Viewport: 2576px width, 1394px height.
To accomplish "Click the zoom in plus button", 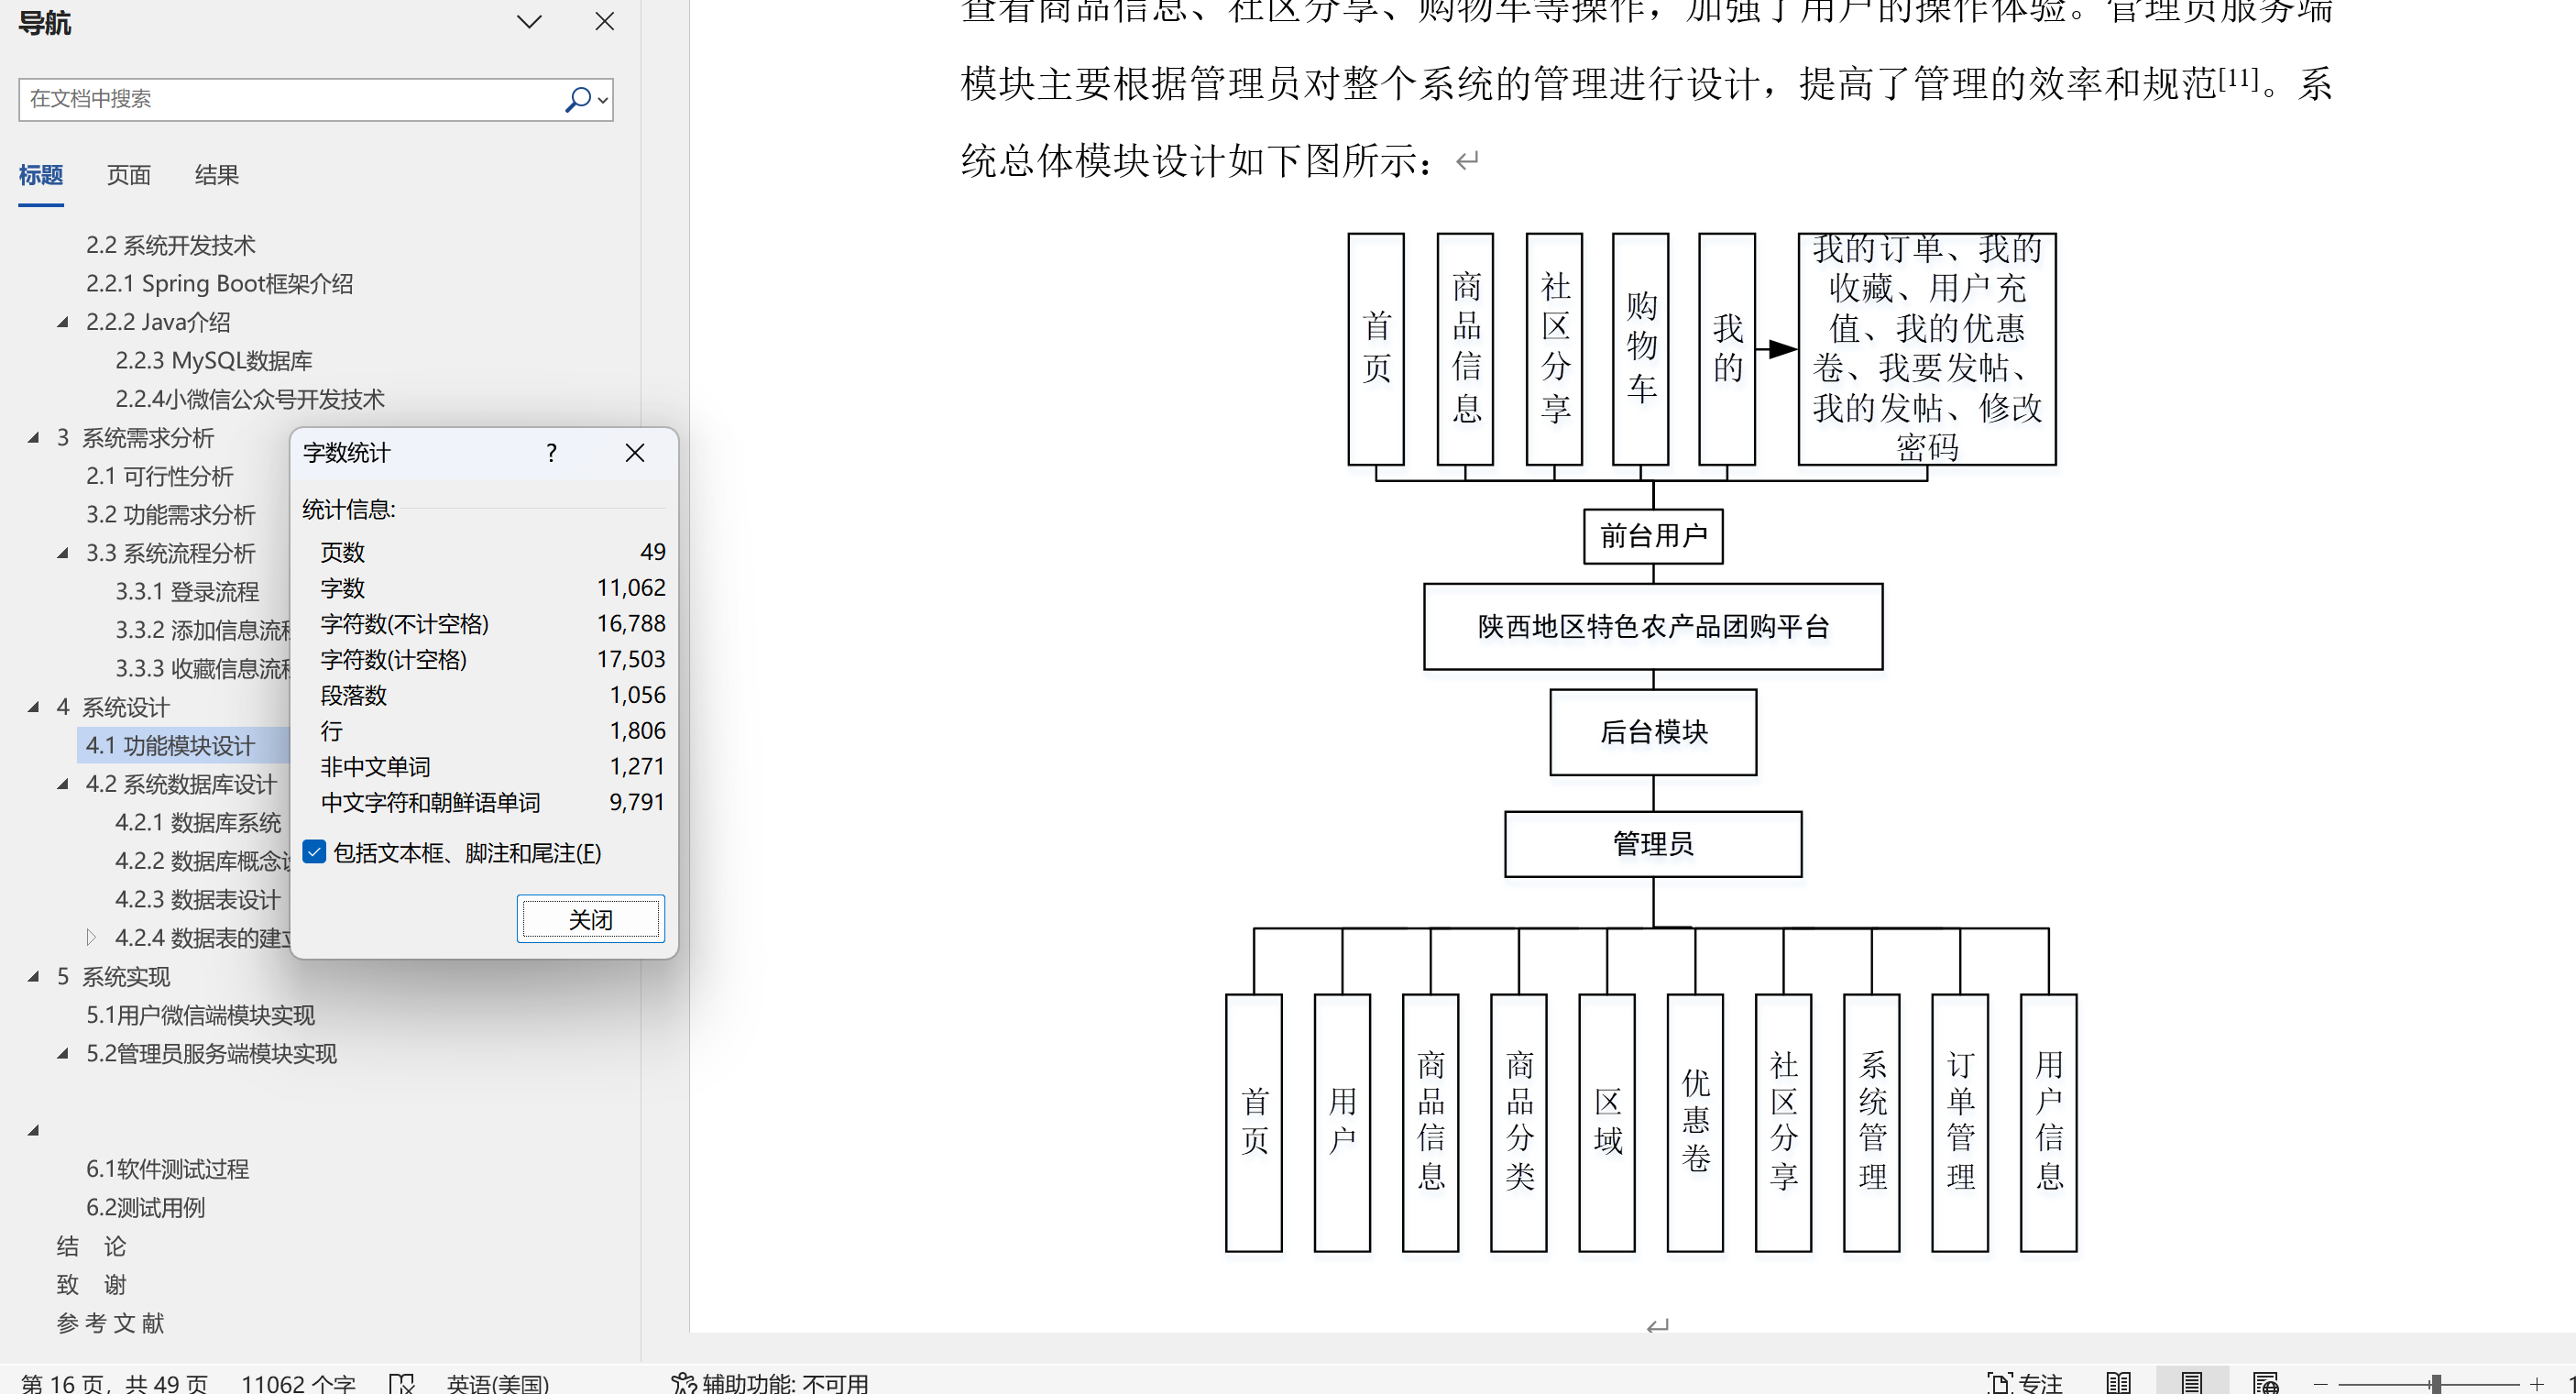I will [x=2537, y=1384].
